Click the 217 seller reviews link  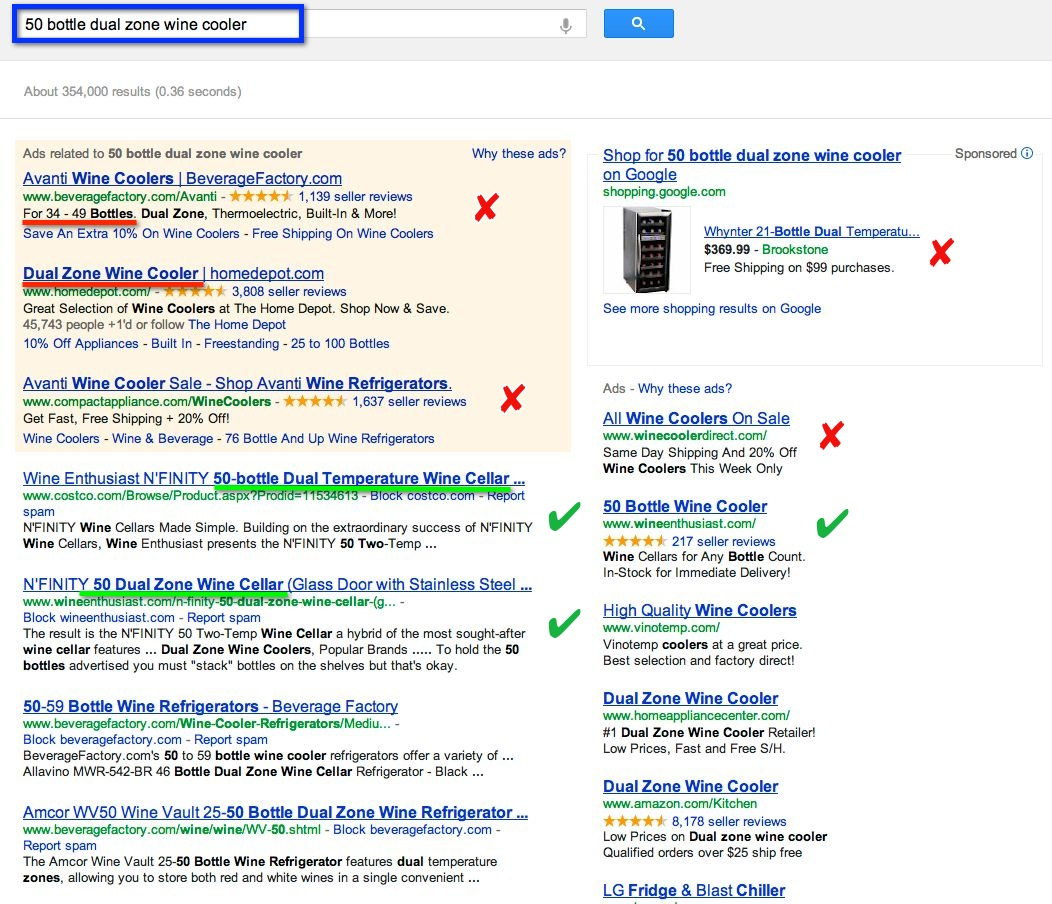(723, 542)
